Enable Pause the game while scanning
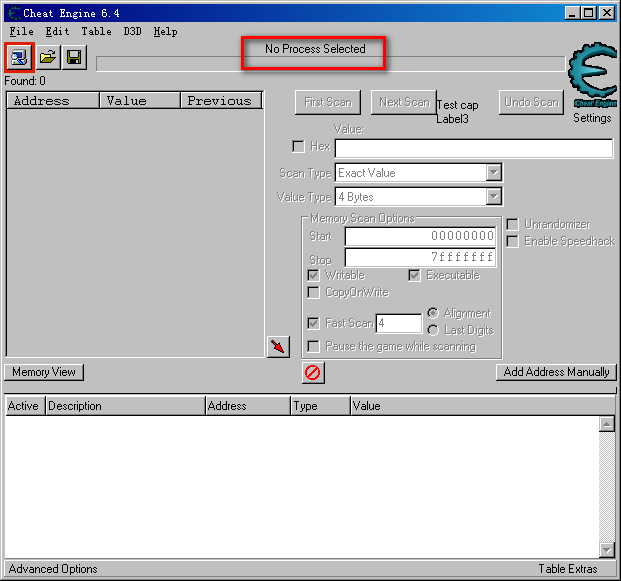The width and height of the screenshot is (621, 581). [313, 347]
